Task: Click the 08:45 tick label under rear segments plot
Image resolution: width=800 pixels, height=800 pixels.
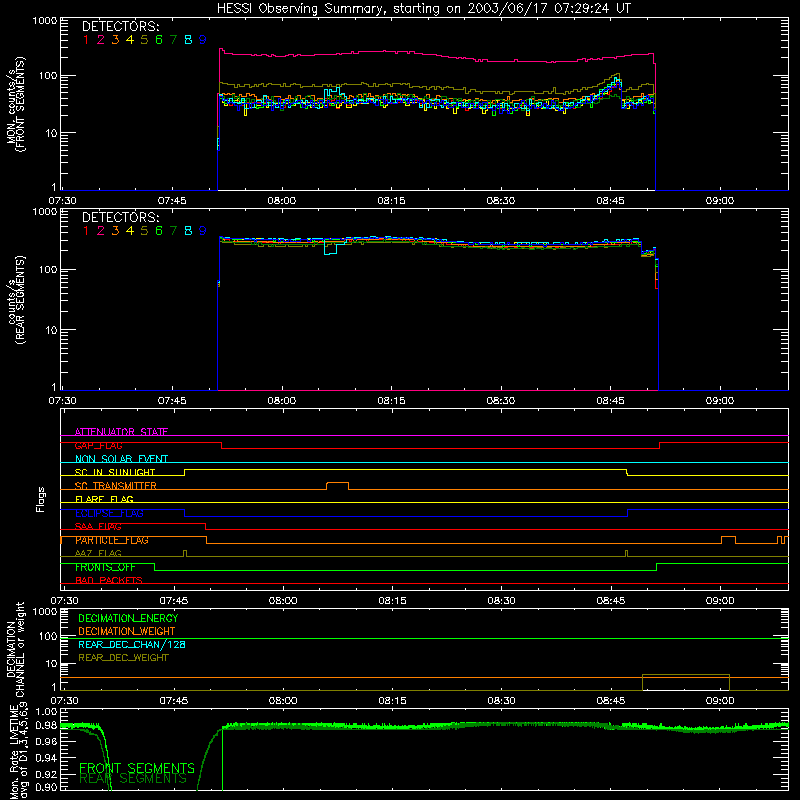Action: (610, 401)
